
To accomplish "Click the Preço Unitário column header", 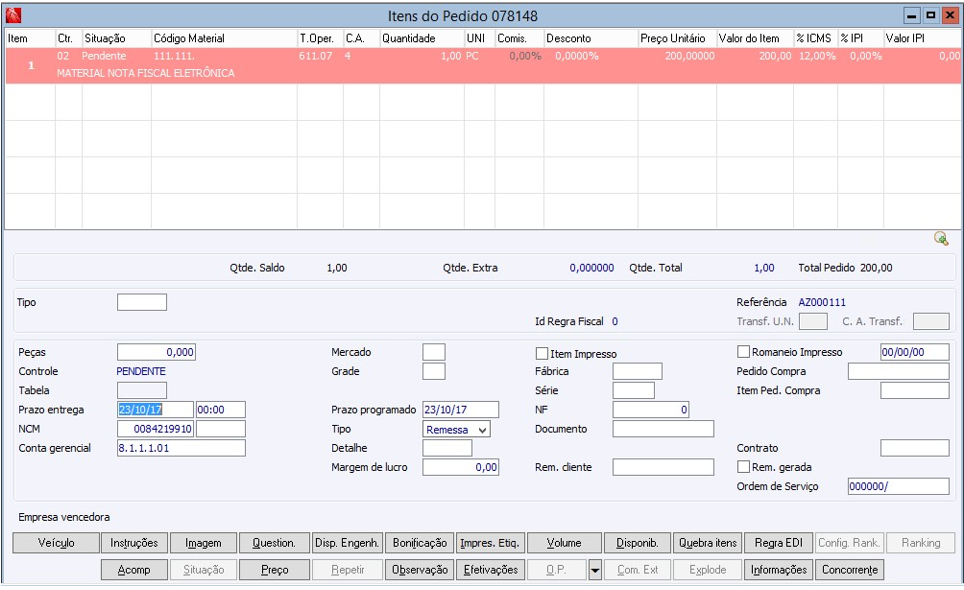I will [677, 38].
